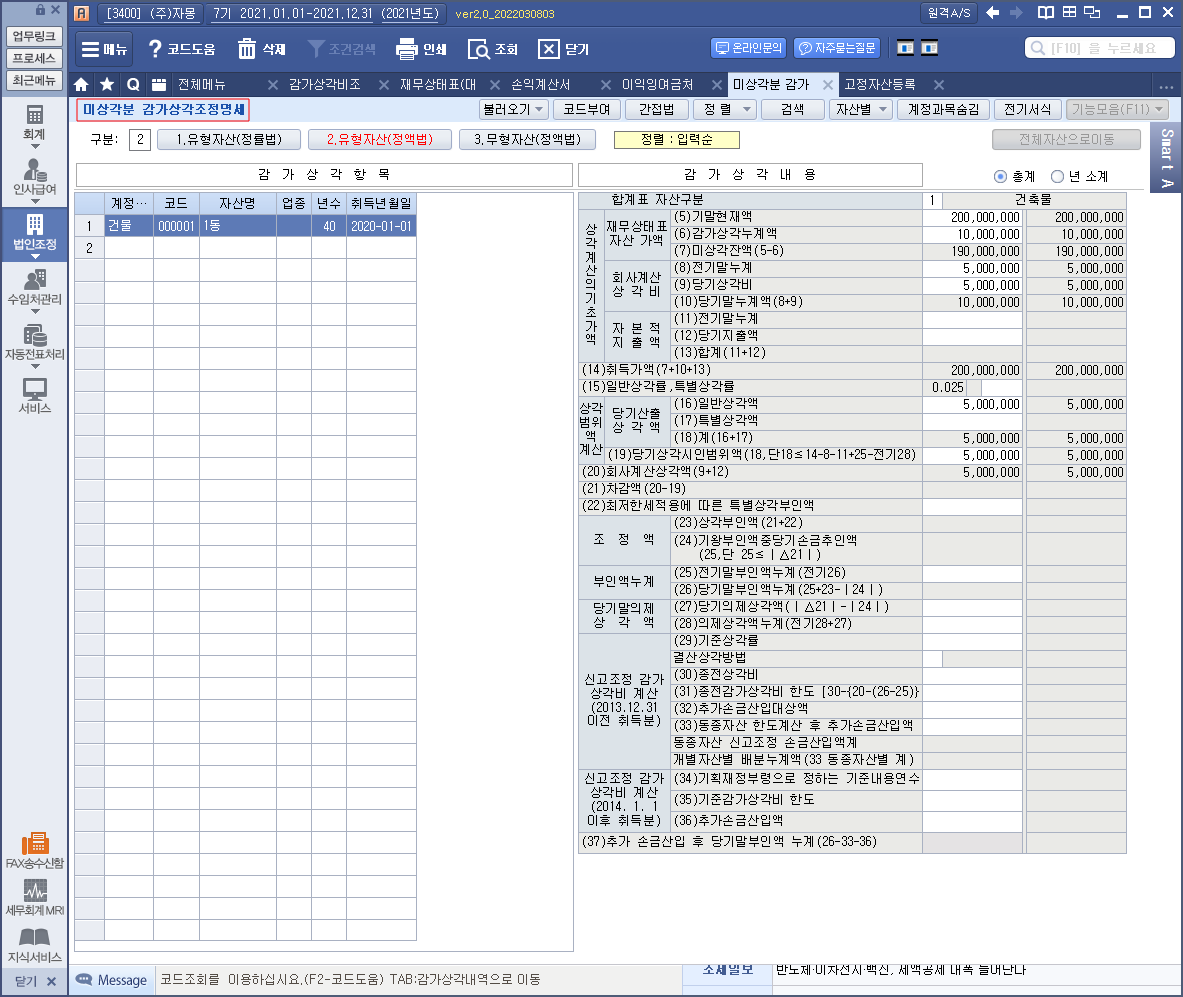
Task: Expand the 기능모음(F11) dropdown
Action: (1159, 109)
